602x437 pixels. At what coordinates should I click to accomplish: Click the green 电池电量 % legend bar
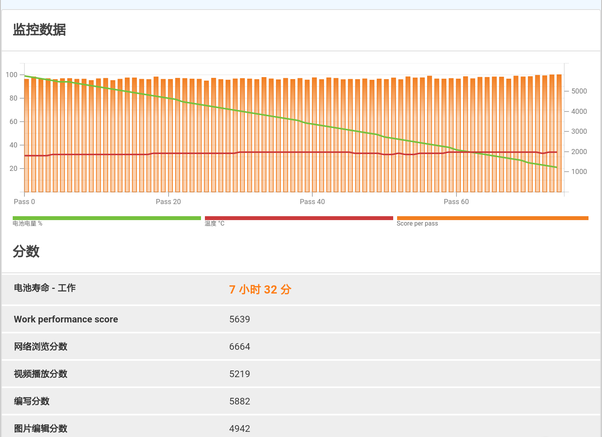pos(106,217)
